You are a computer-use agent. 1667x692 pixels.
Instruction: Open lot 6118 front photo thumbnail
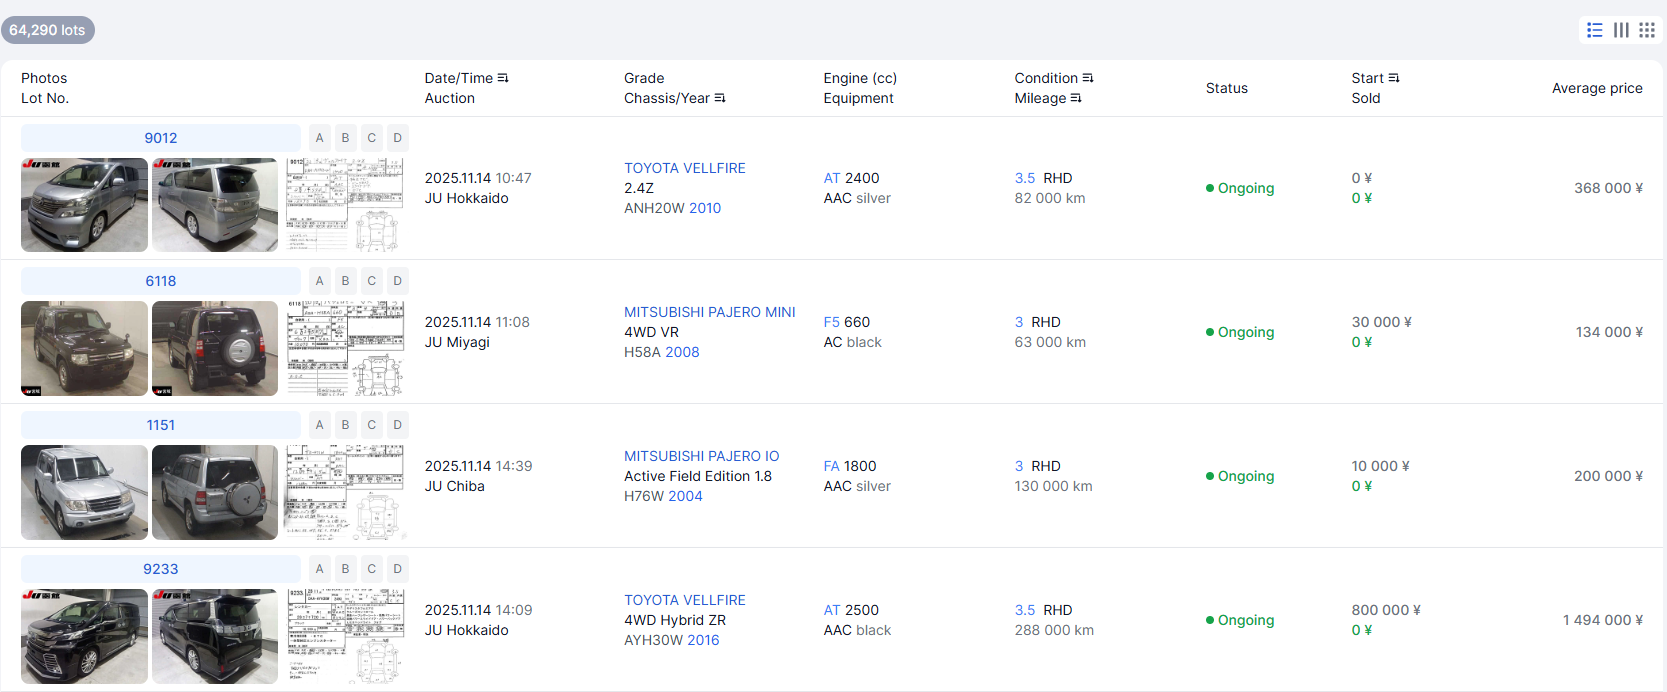pos(84,348)
